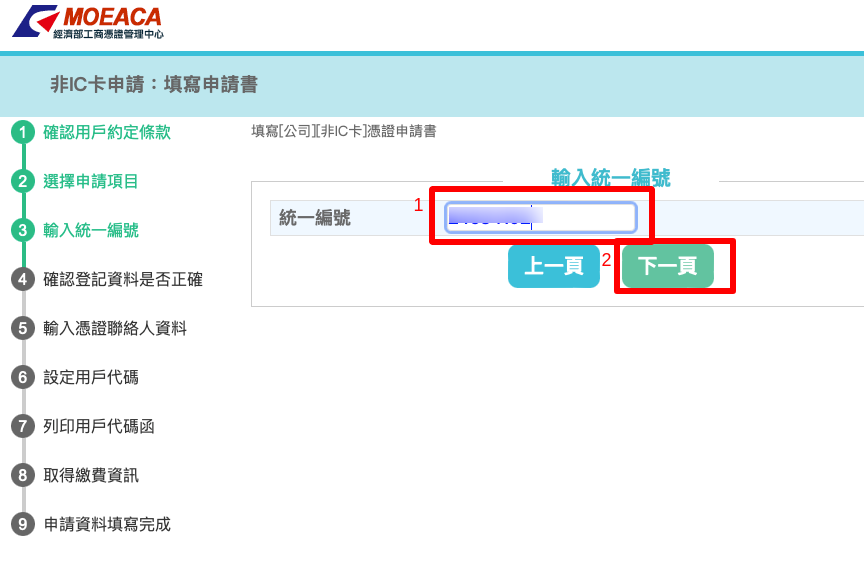Open step 確認用戶約定條款

point(107,132)
